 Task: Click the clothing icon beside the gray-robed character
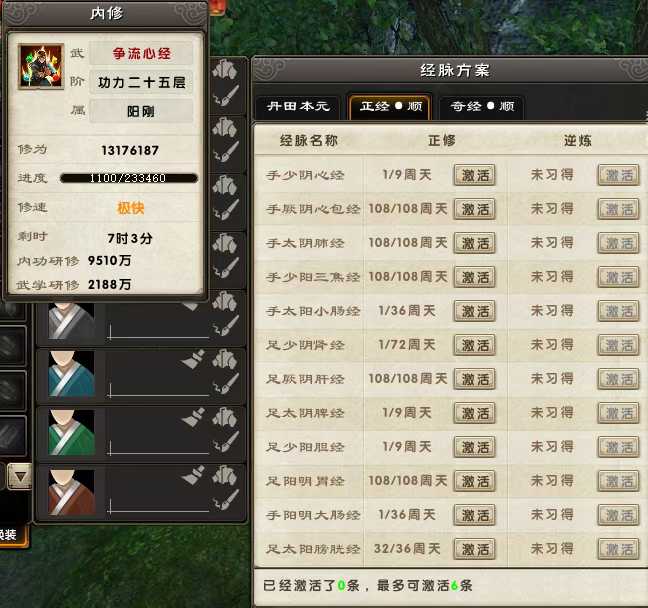[224, 302]
